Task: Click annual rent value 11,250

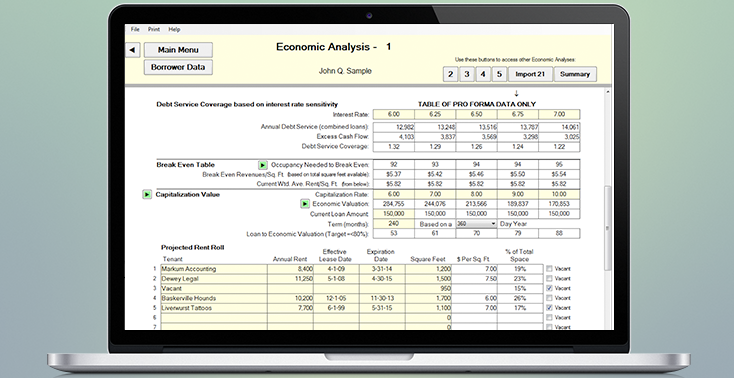Action: click(x=290, y=279)
